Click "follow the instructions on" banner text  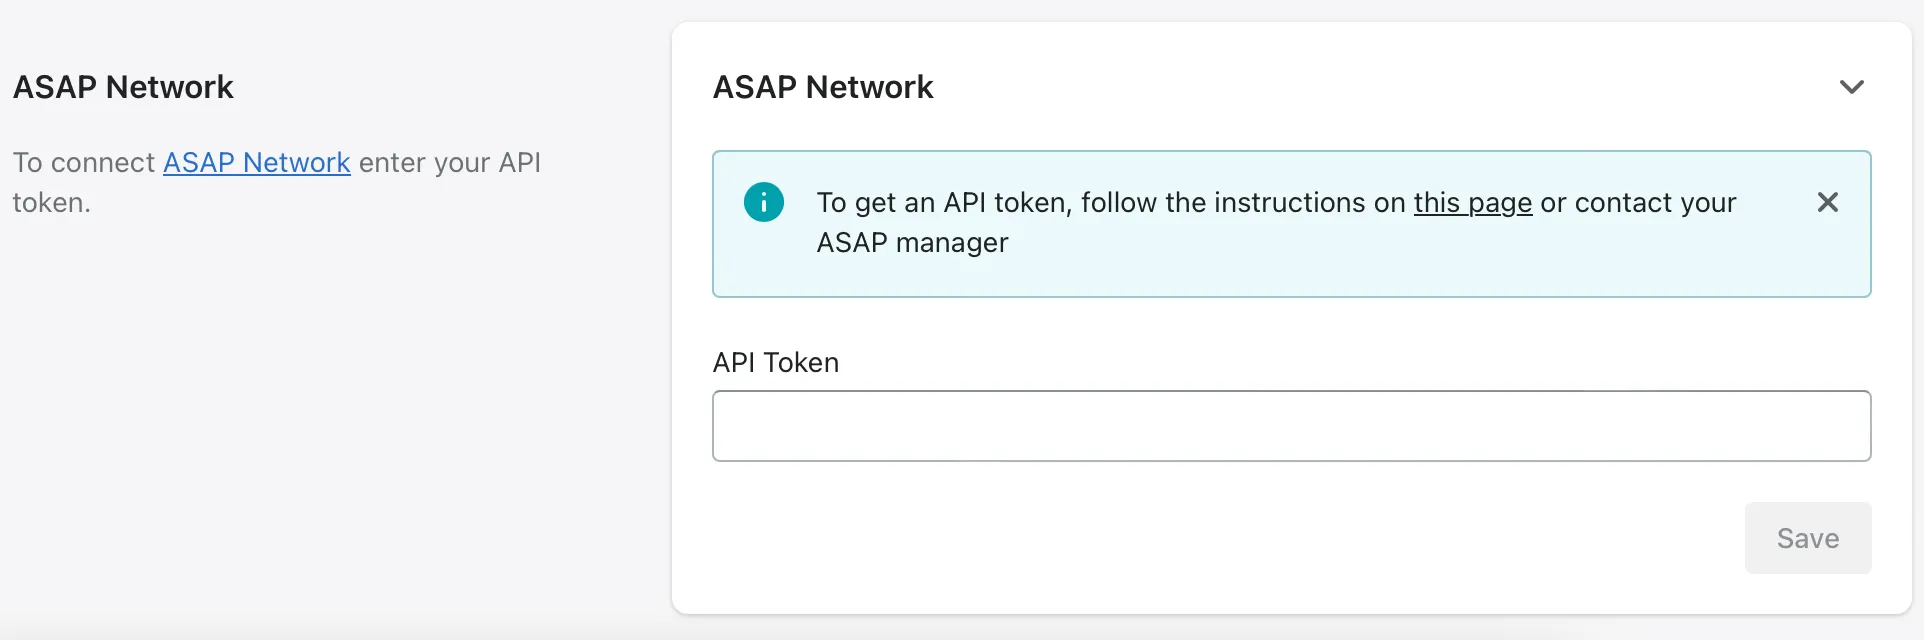[1243, 203]
